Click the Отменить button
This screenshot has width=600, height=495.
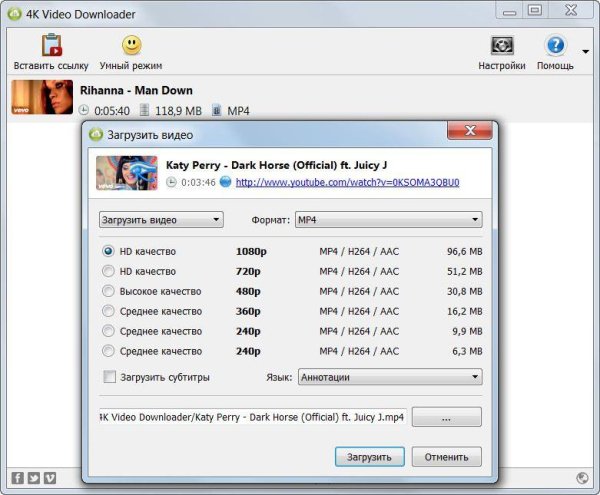pyautogui.click(x=447, y=457)
